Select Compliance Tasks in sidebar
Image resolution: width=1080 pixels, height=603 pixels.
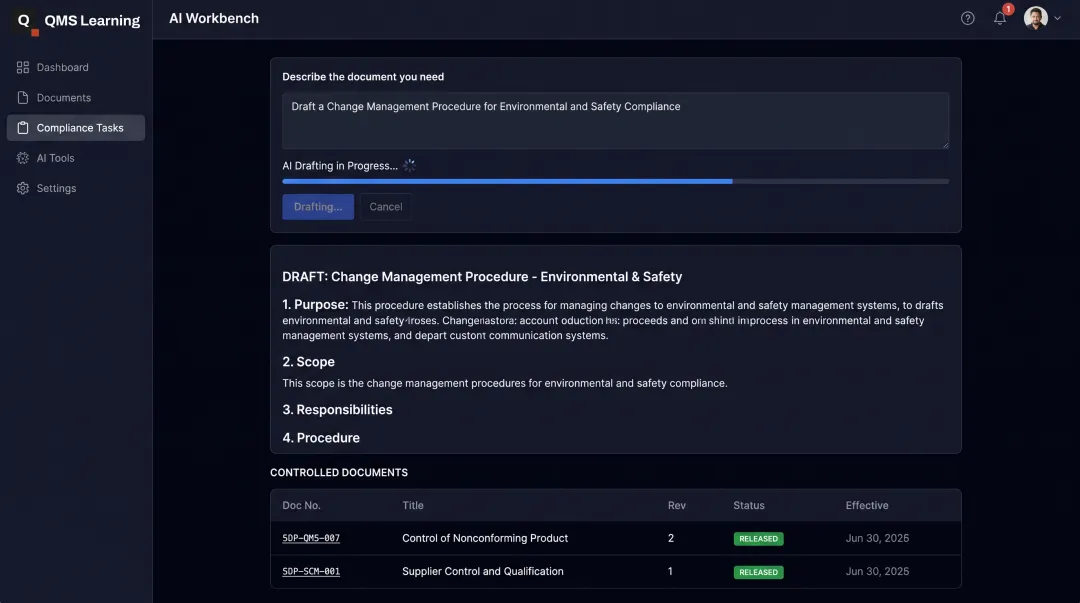click(76, 127)
